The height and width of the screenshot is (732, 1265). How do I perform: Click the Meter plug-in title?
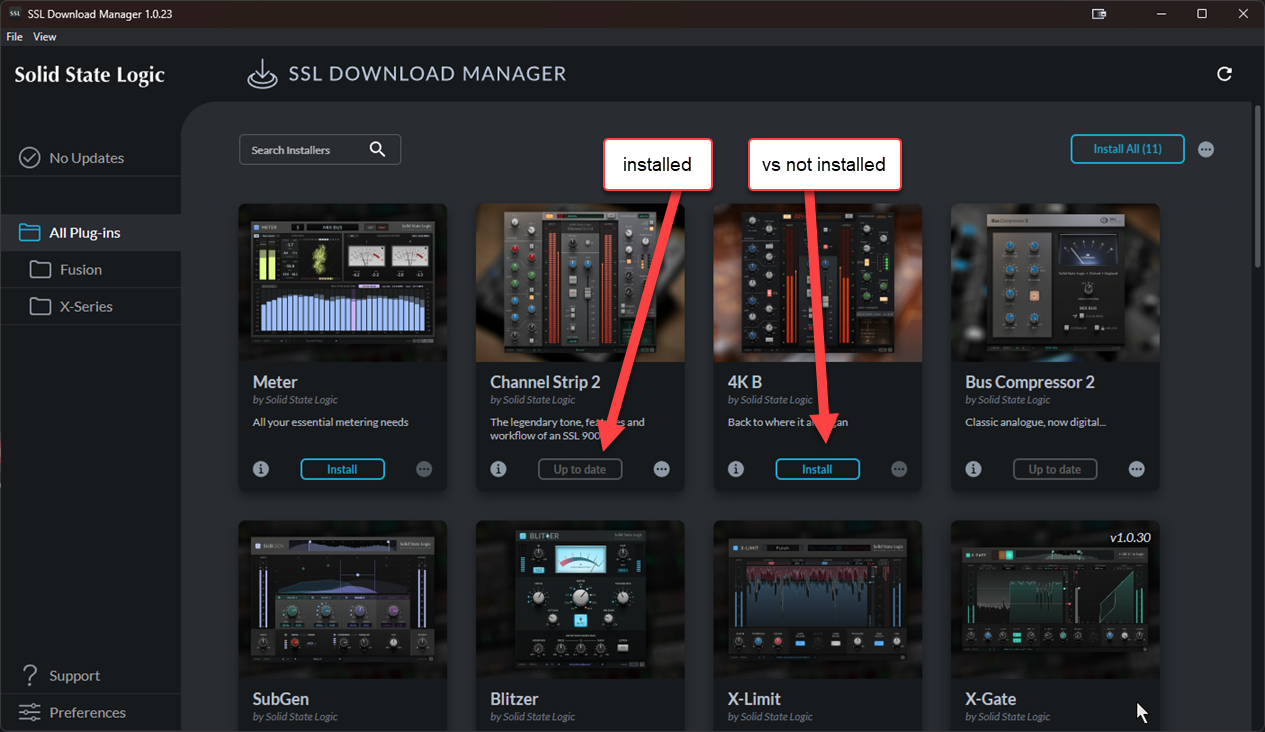275,382
